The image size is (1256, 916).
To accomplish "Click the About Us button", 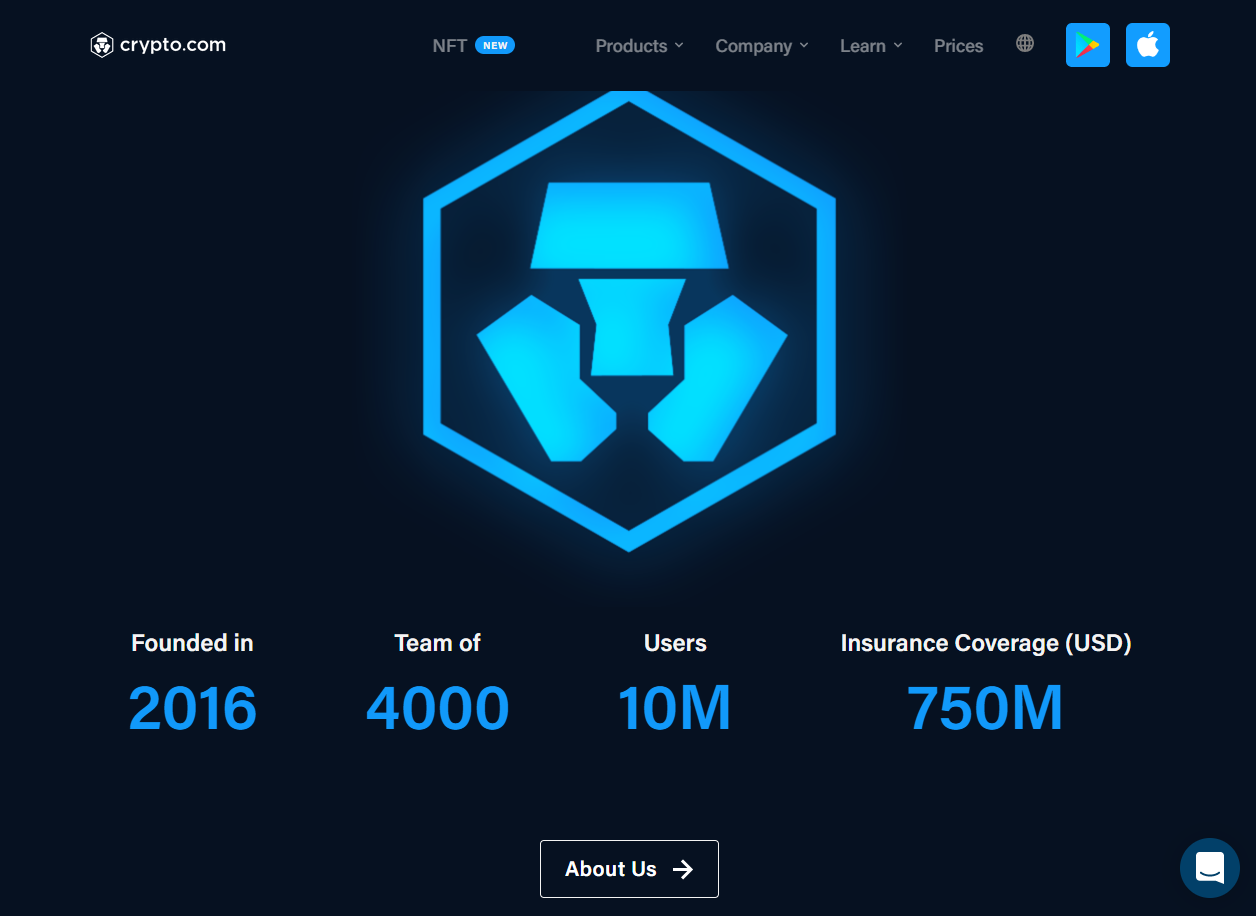I will click(629, 869).
